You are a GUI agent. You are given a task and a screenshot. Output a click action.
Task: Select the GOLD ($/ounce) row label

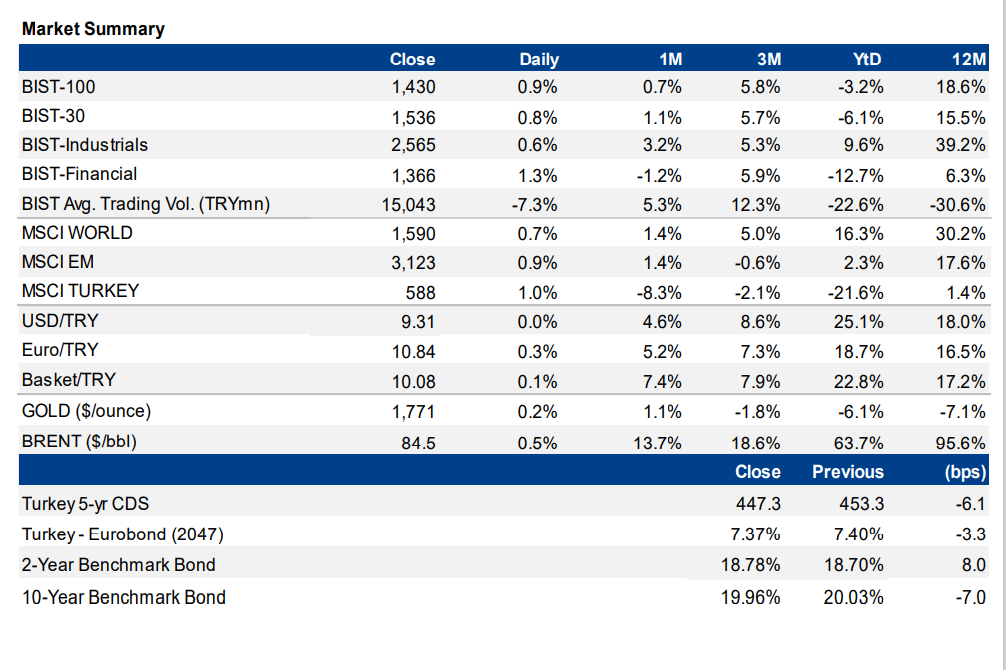pyautogui.click(x=86, y=410)
